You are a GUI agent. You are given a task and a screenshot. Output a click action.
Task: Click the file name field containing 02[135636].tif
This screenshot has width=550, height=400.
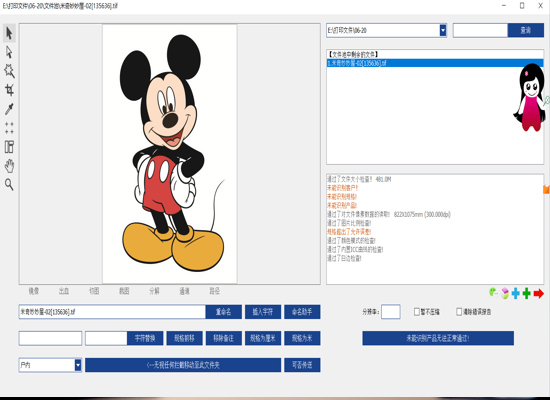112,312
